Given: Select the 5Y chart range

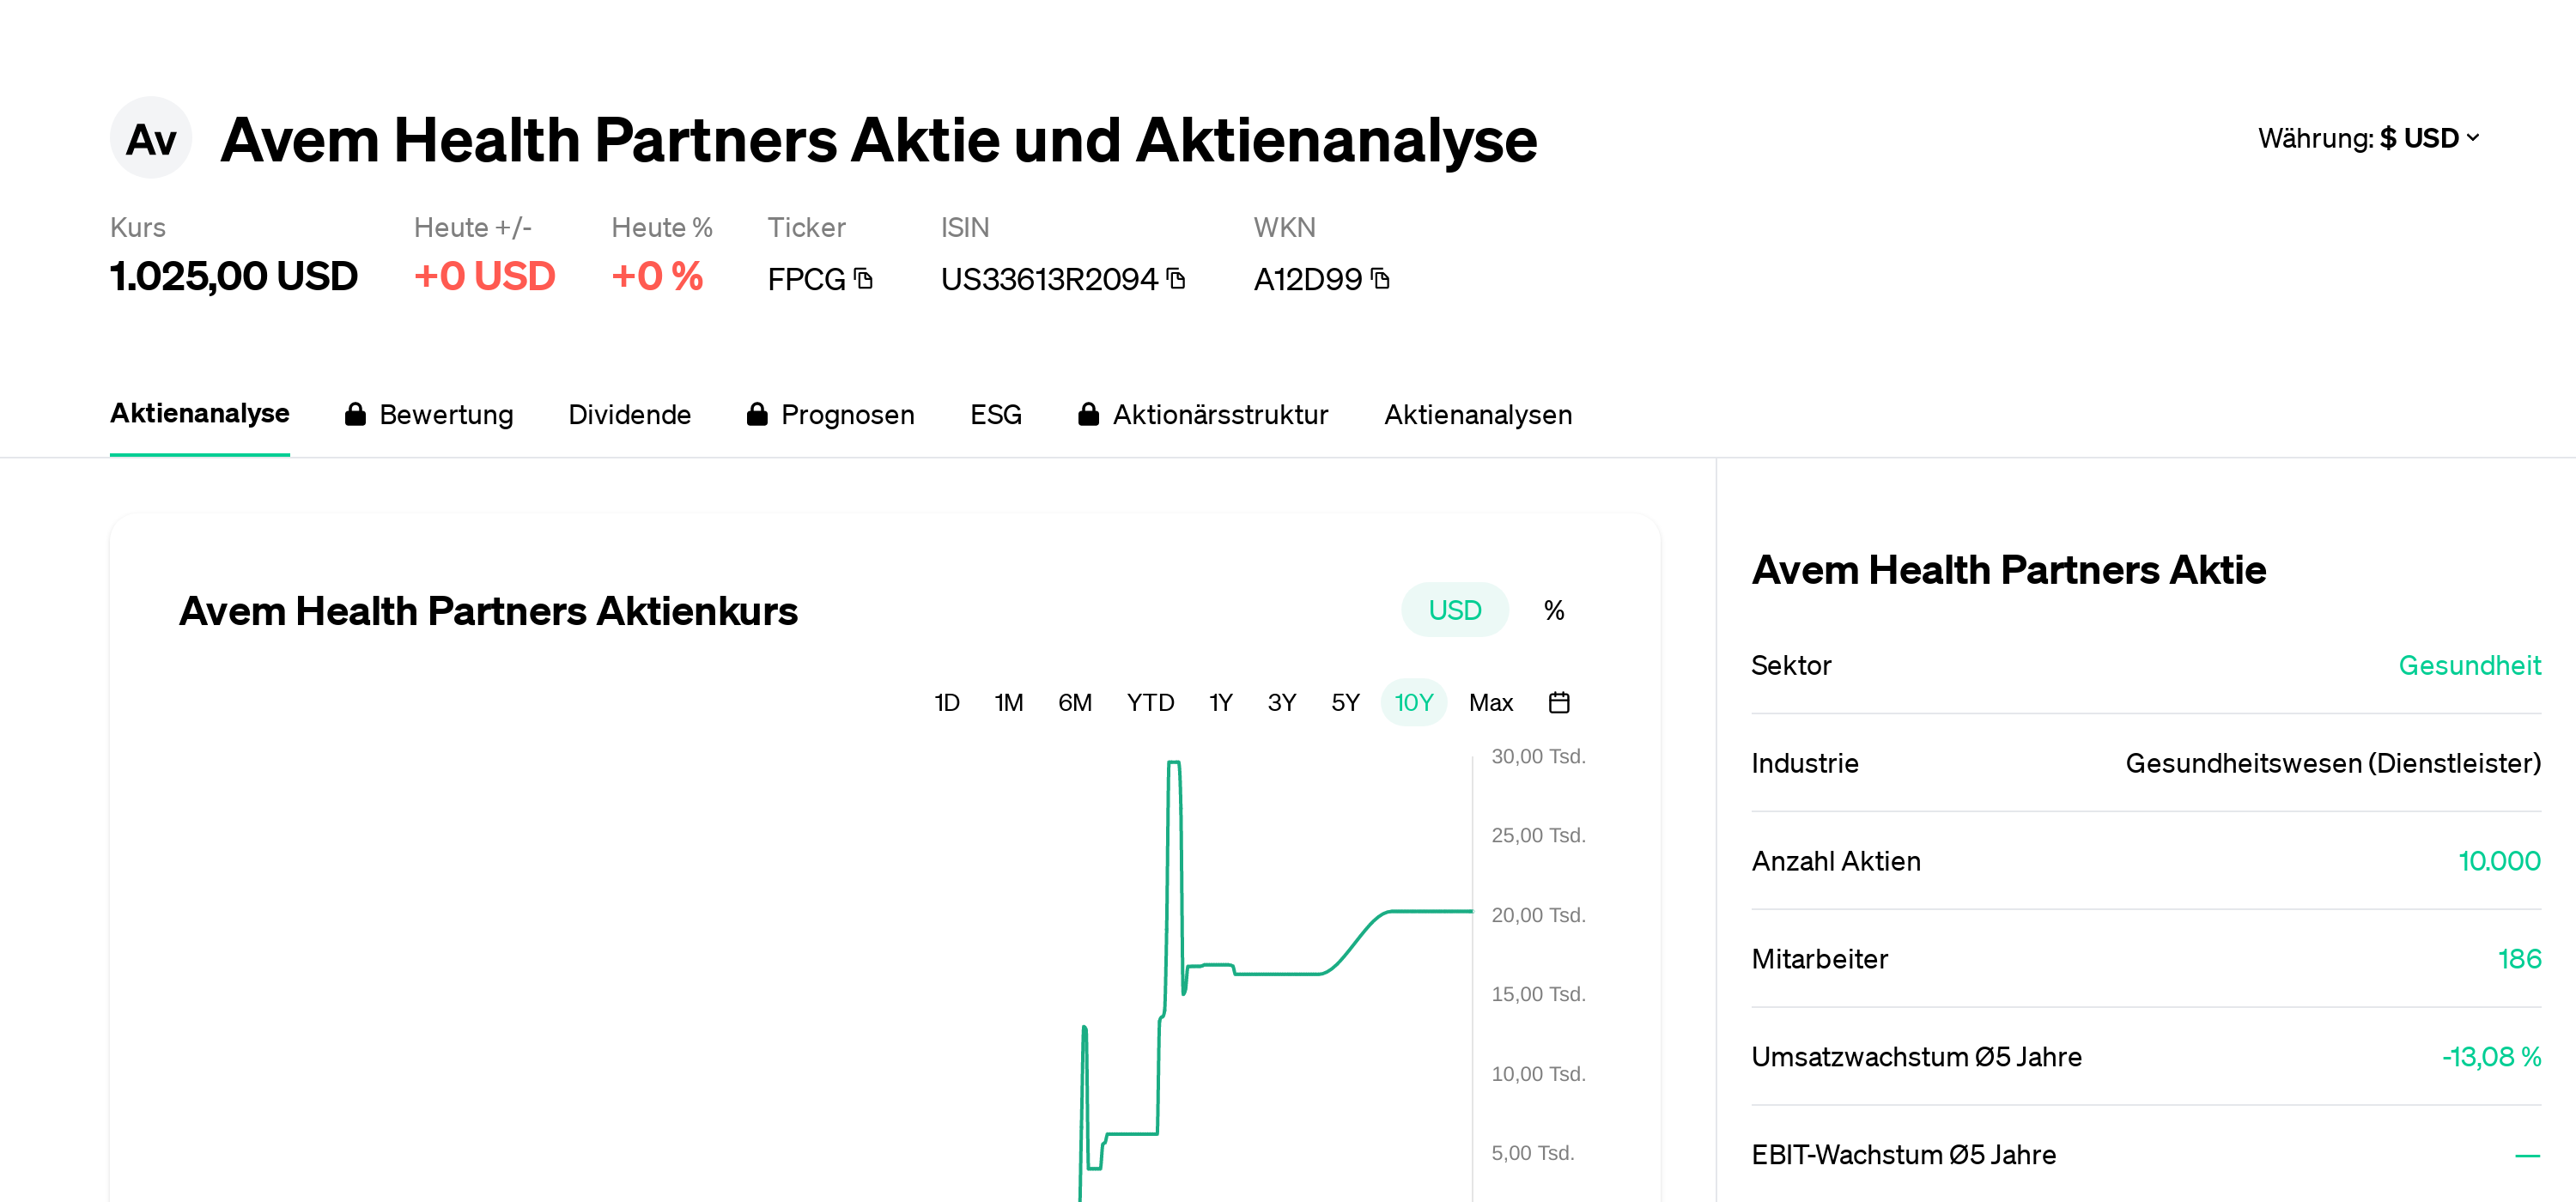Looking at the screenshot, I should point(1344,702).
